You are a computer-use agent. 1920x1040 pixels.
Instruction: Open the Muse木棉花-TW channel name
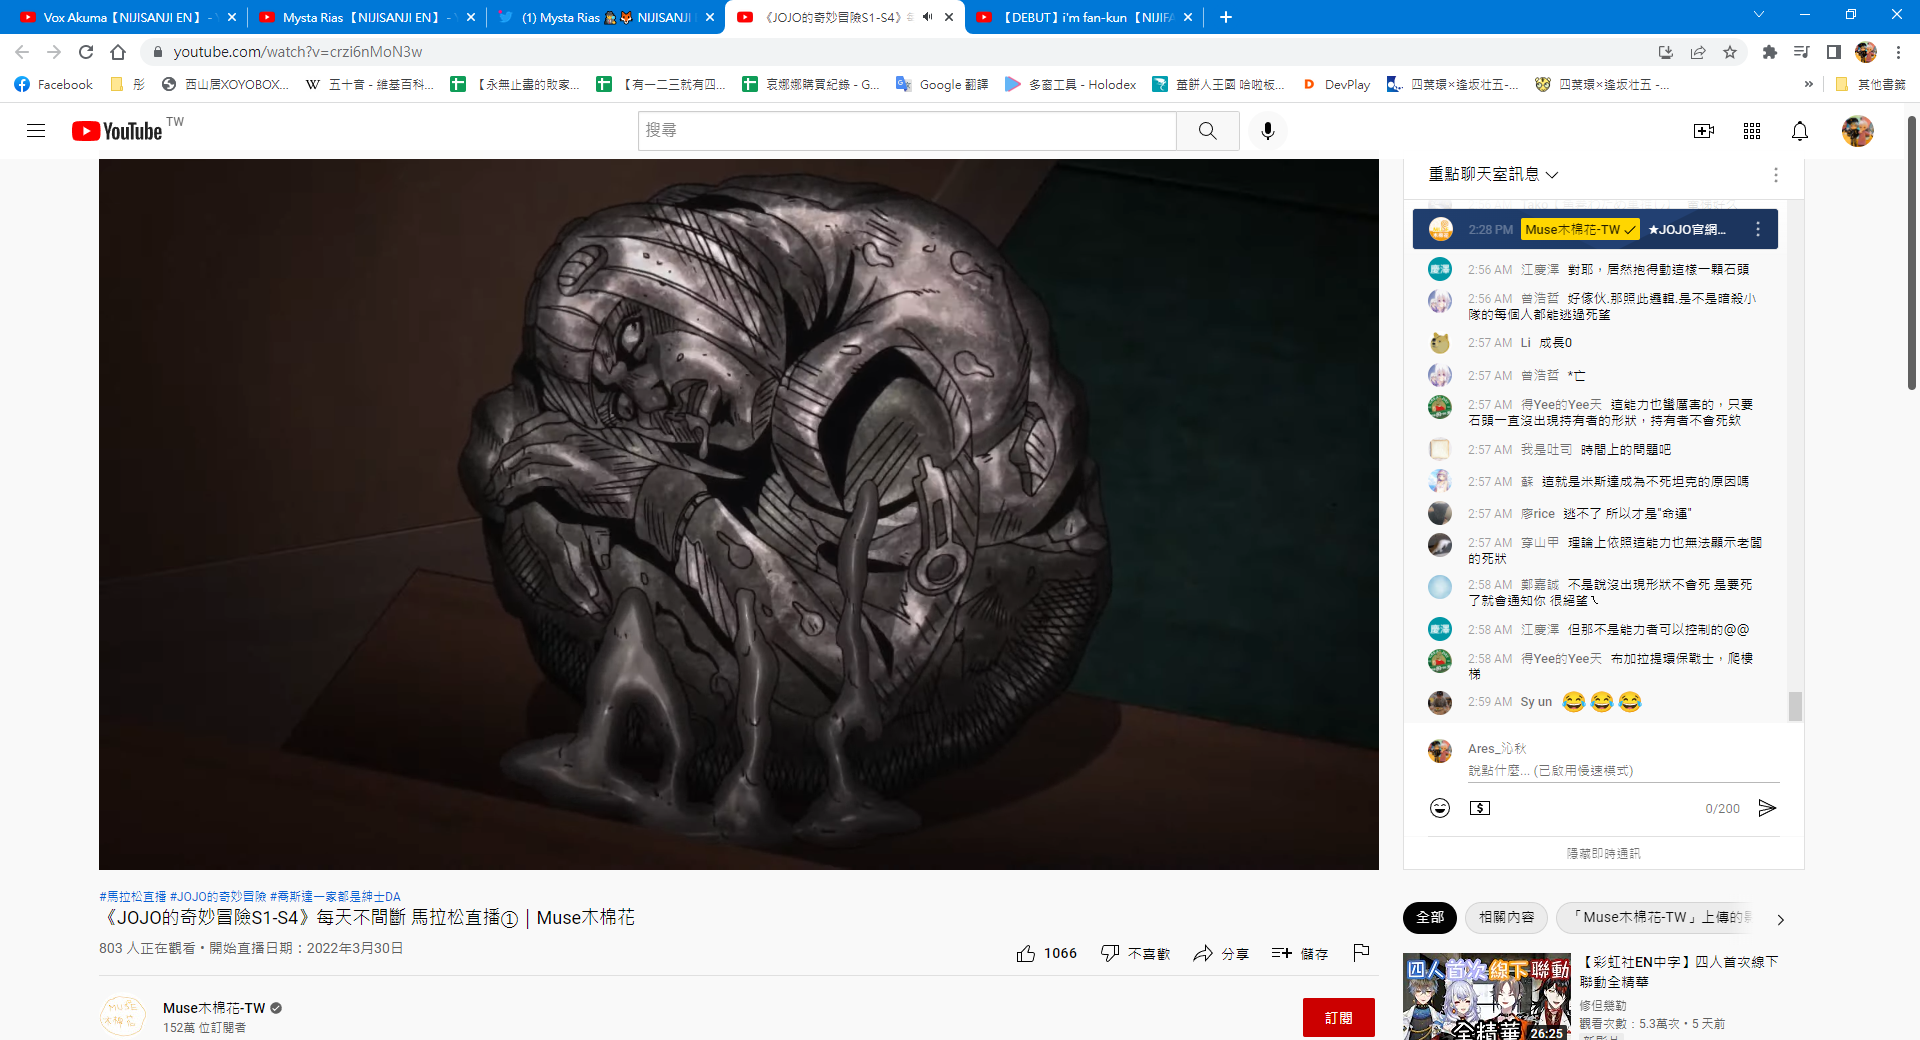[214, 1008]
